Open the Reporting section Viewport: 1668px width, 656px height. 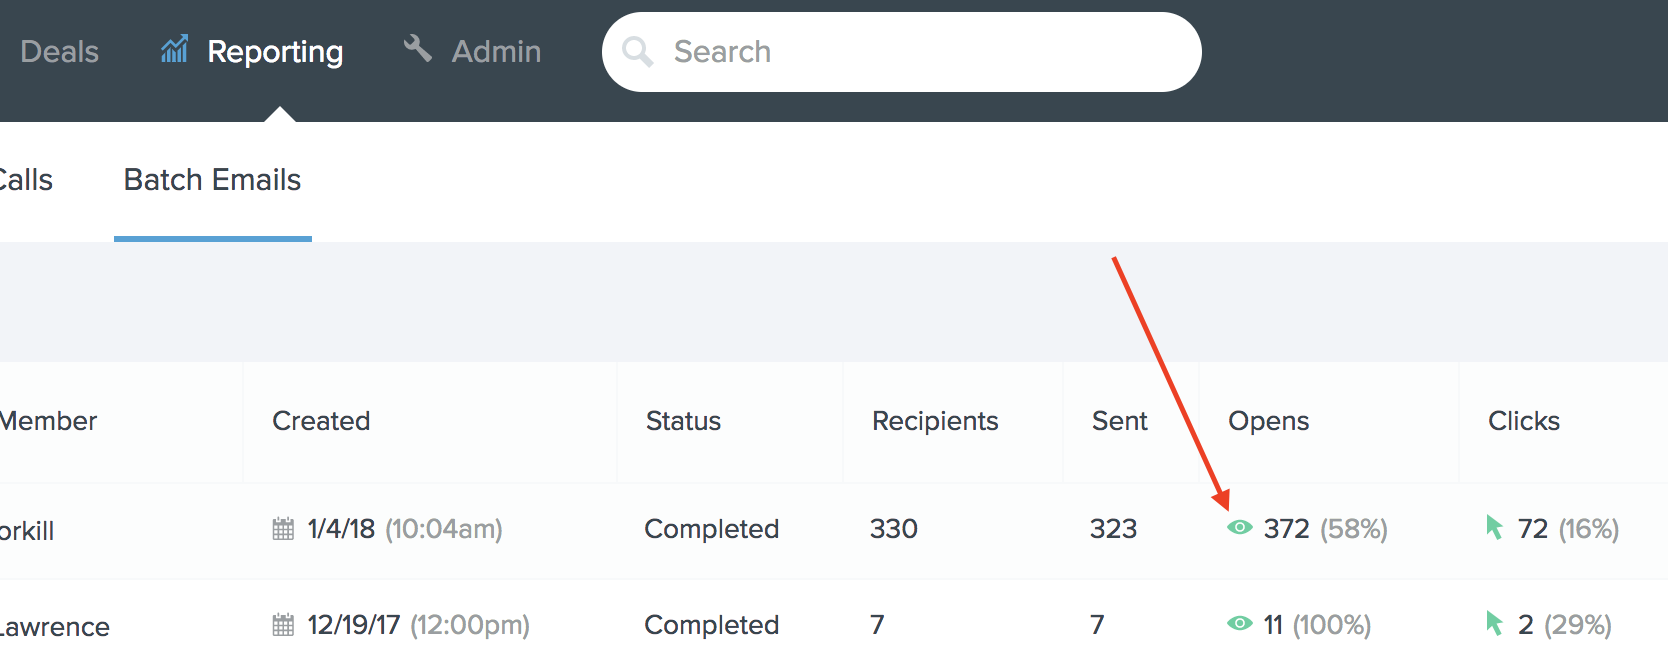274,52
